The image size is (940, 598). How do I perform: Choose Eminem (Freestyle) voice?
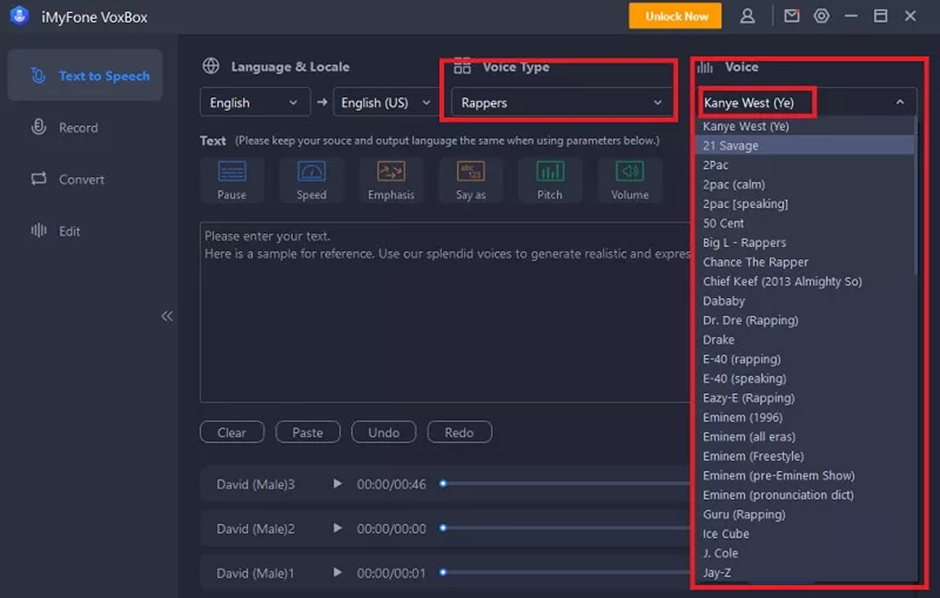tap(805, 456)
